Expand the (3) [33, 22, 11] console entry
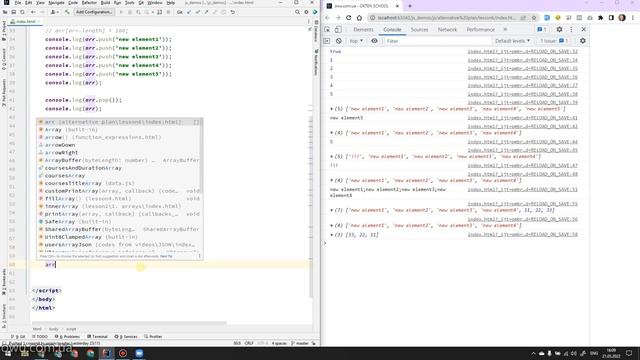This screenshot has height=360, width=640. tap(331, 235)
